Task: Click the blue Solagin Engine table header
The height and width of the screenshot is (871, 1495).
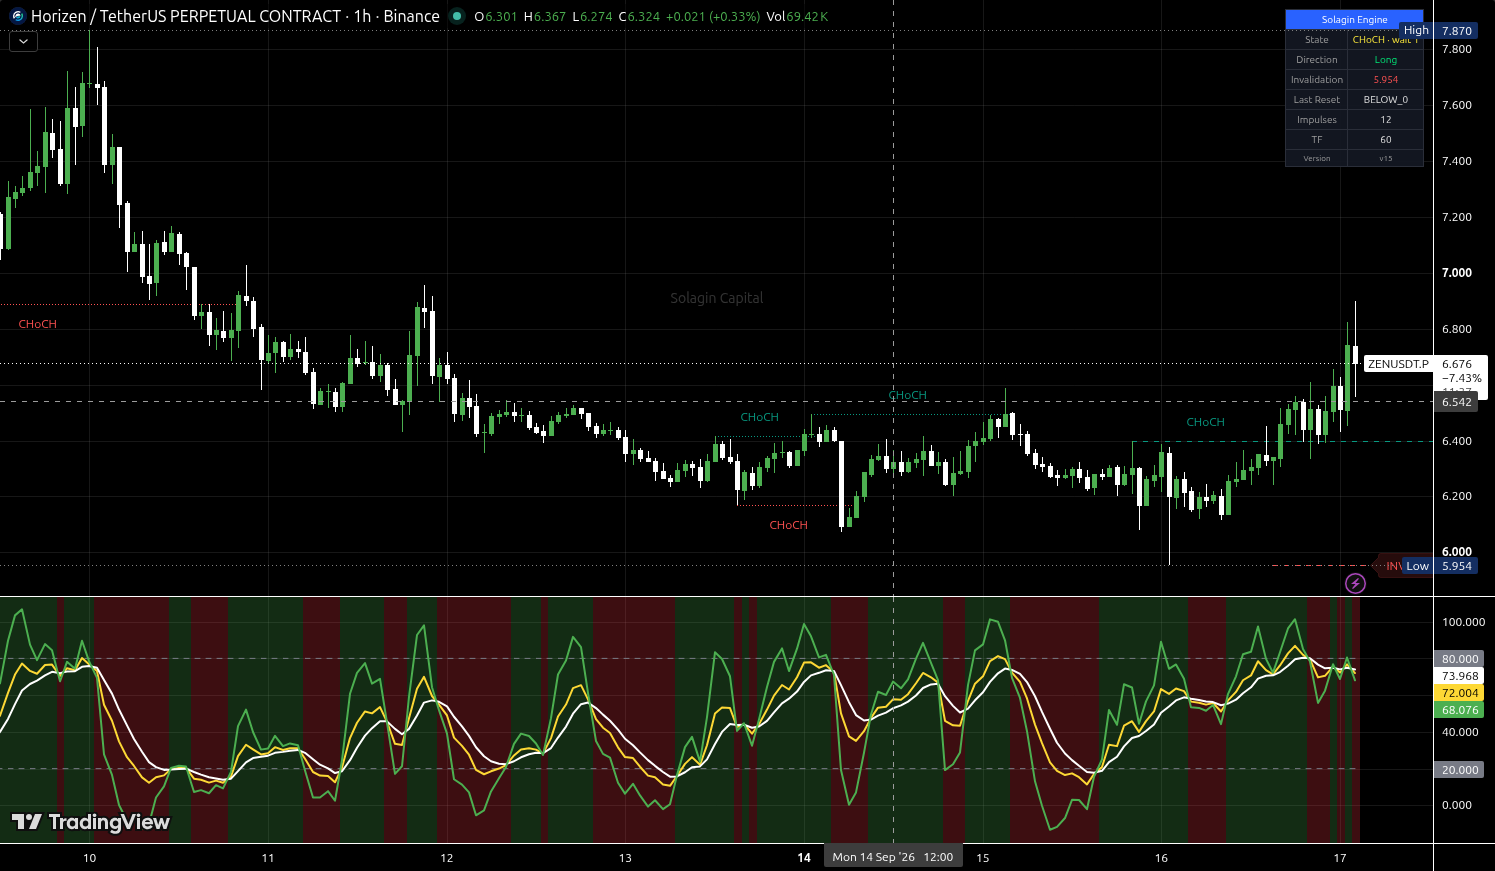Action: 1354,19
